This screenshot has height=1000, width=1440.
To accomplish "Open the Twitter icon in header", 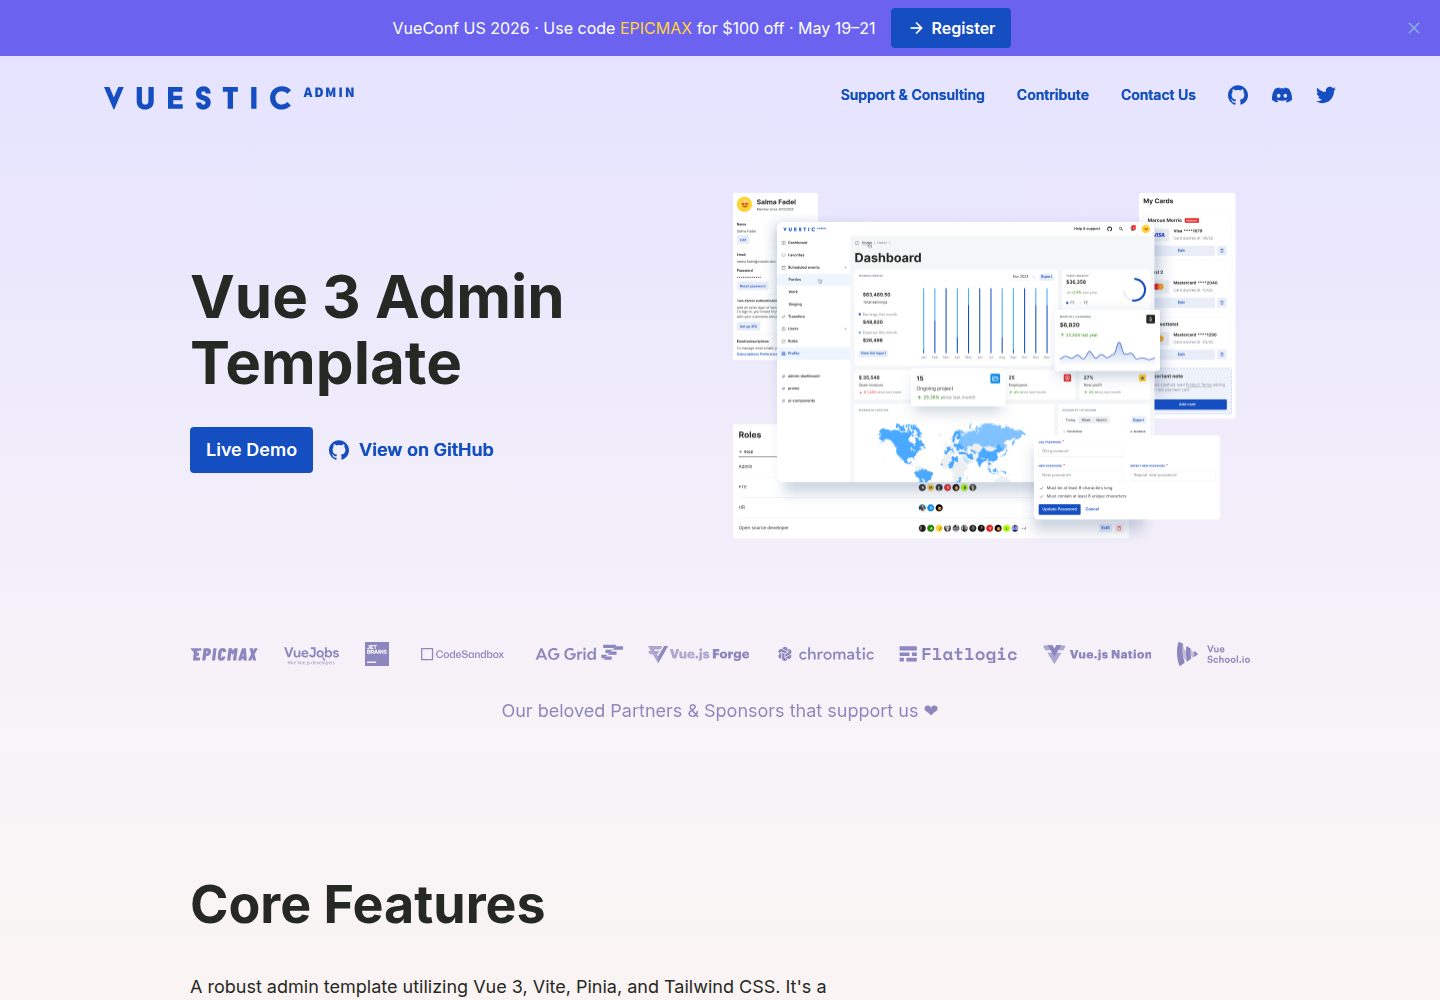I will coord(1326,95).
